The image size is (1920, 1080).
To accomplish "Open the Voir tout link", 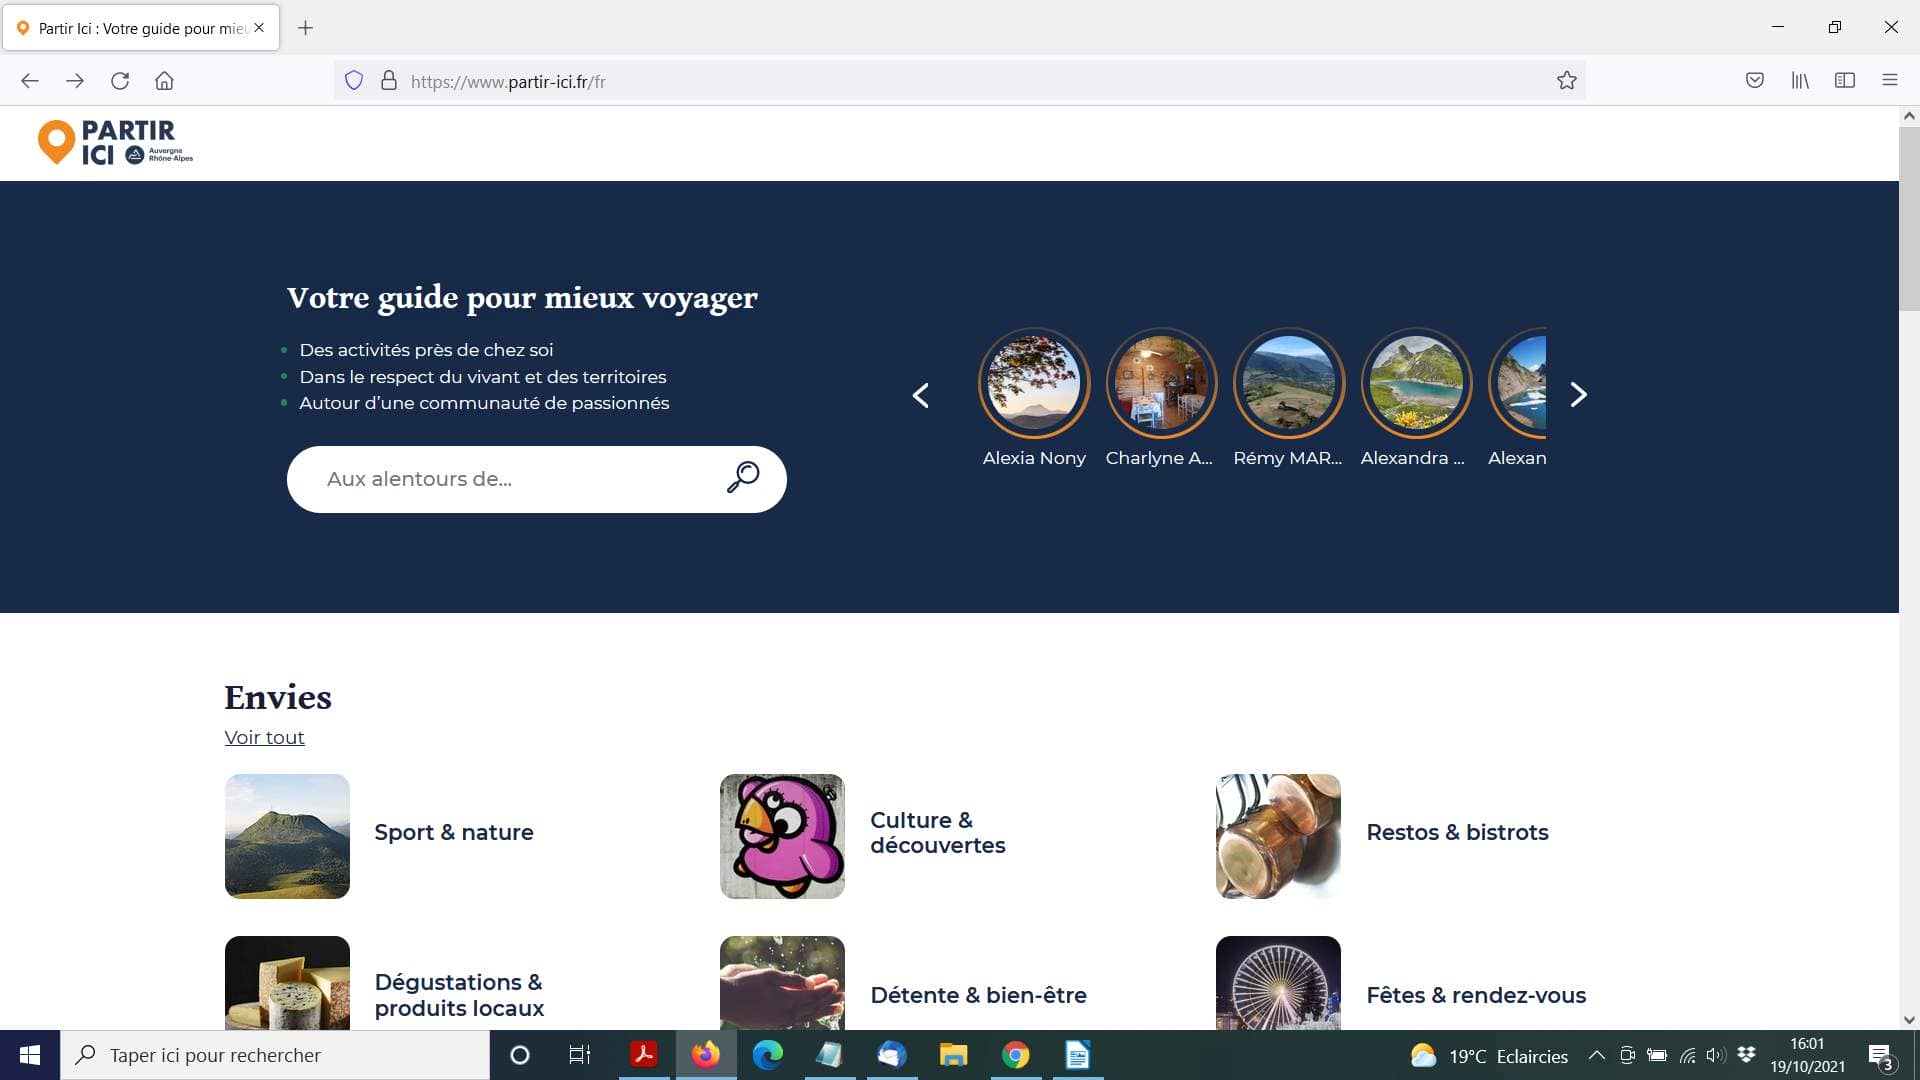I will [x=264, y=737].
